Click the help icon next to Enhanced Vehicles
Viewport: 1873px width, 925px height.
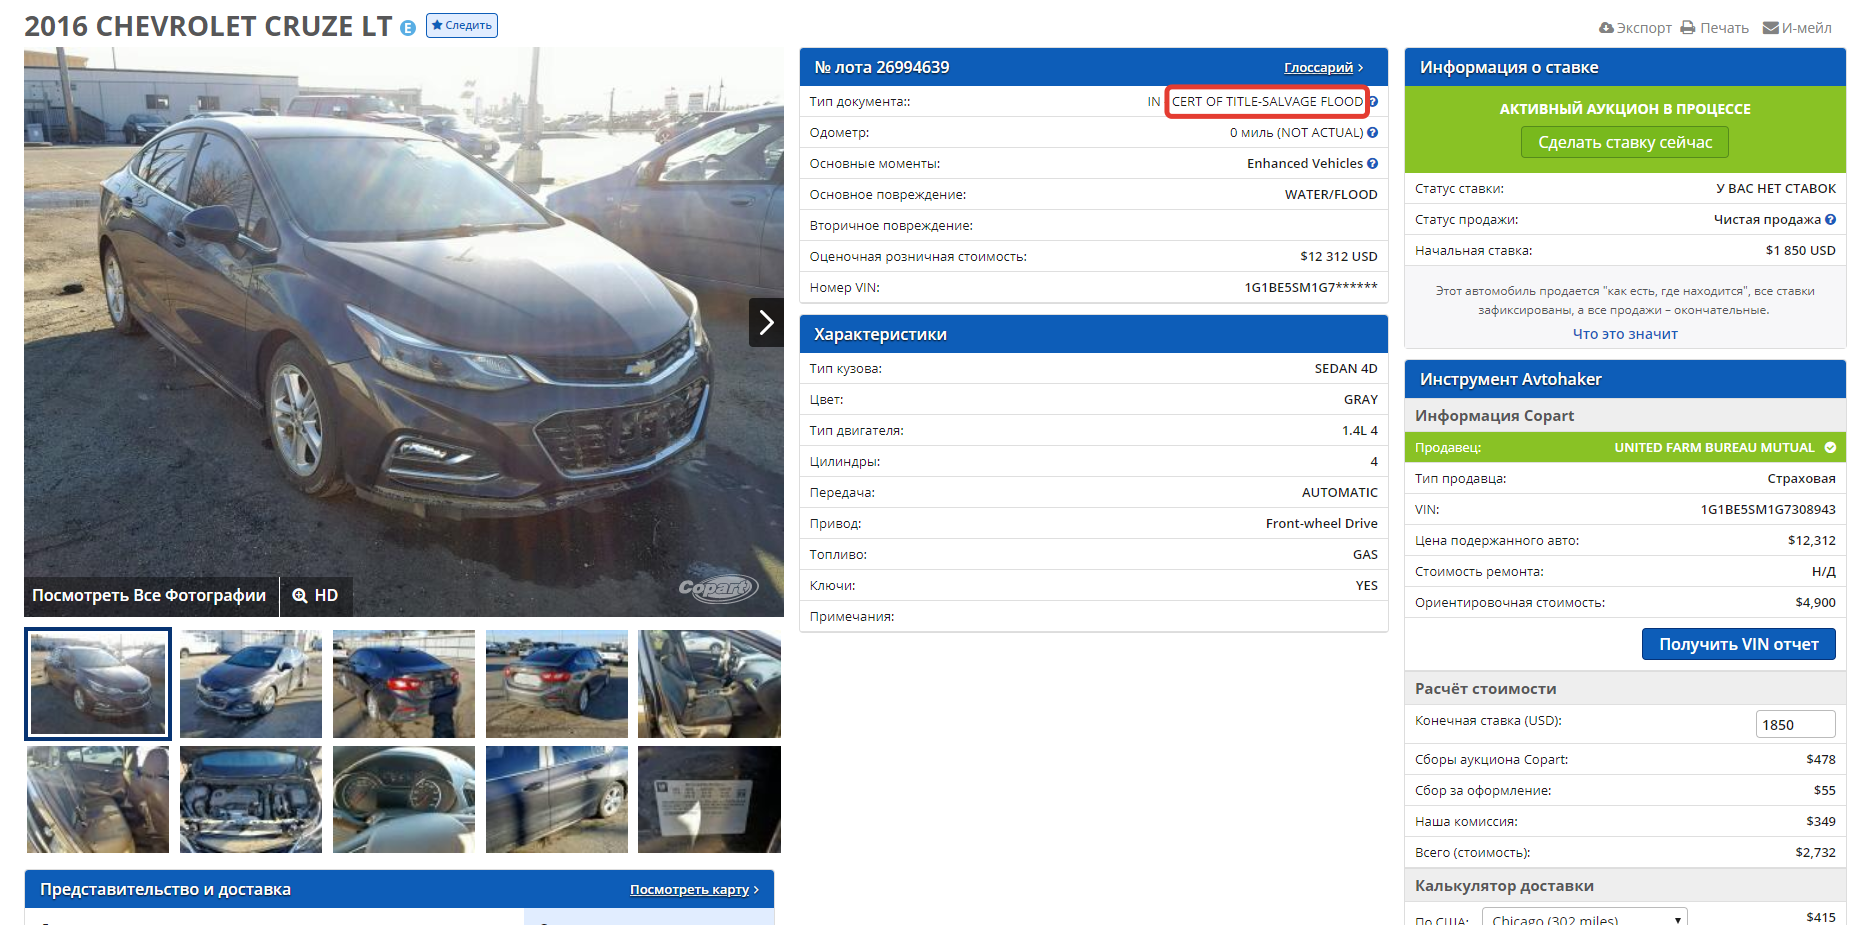point(1373,164)
